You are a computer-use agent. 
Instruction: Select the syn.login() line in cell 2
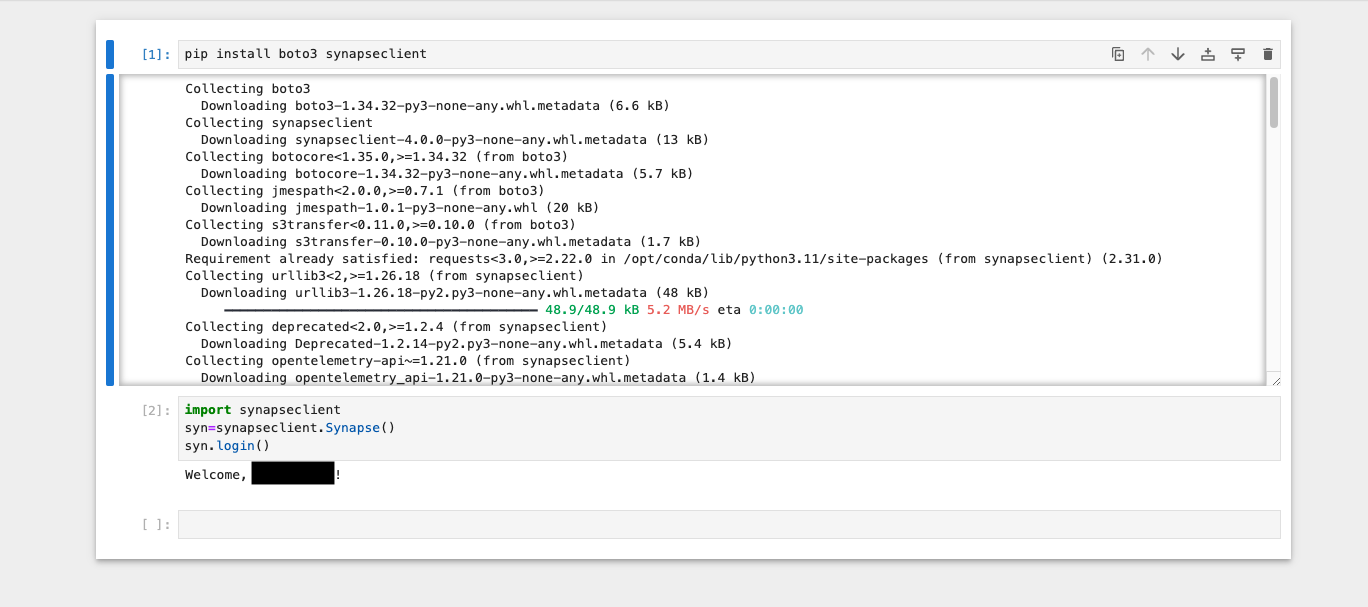click(228, 444)
